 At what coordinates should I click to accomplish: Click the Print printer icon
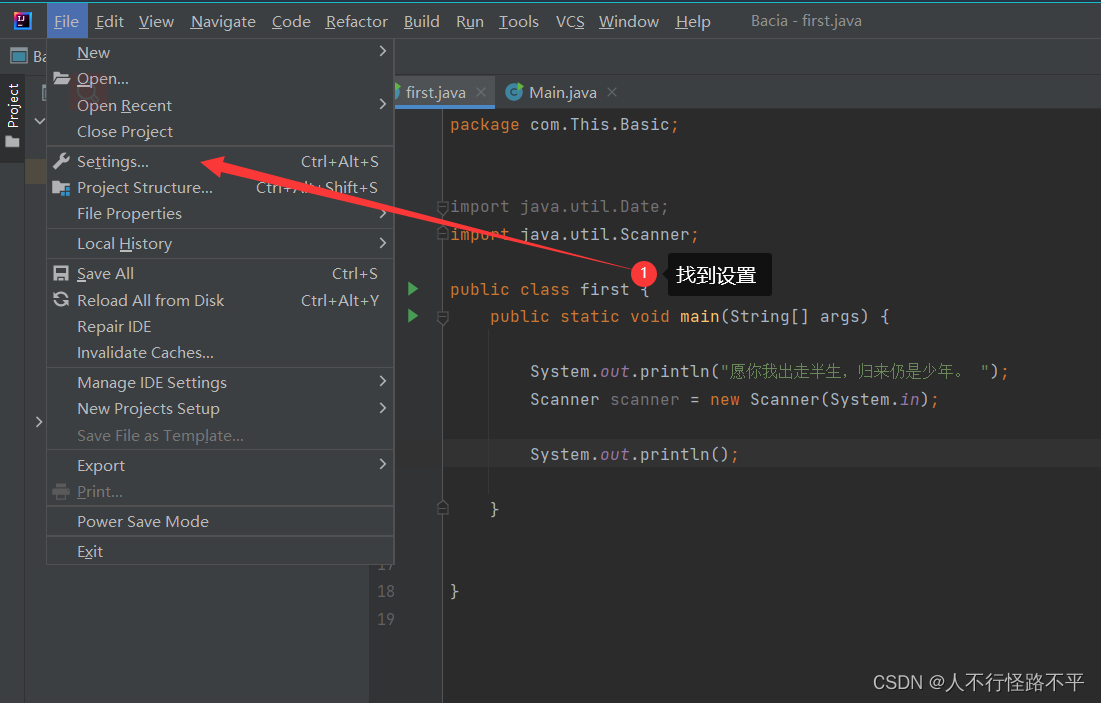tap(61, 492)
